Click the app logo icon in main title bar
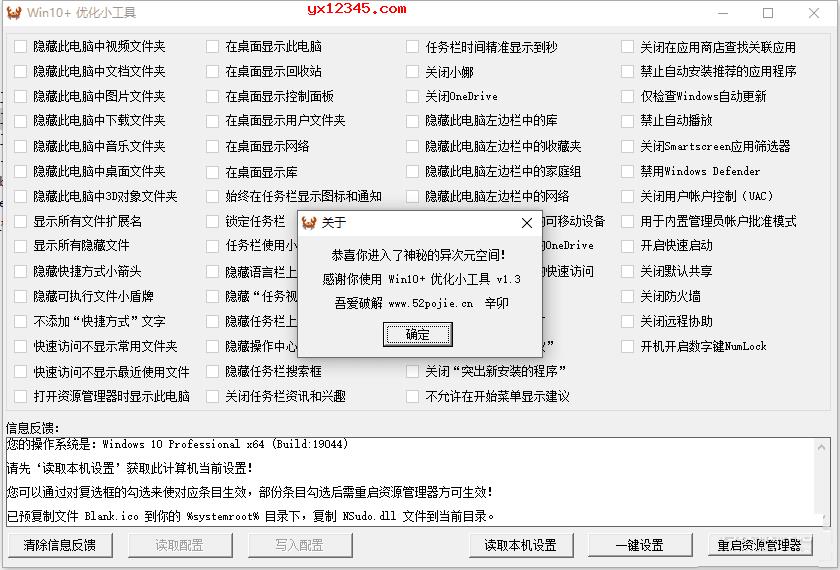The image size is (840, 570). [x=14, y=12]
